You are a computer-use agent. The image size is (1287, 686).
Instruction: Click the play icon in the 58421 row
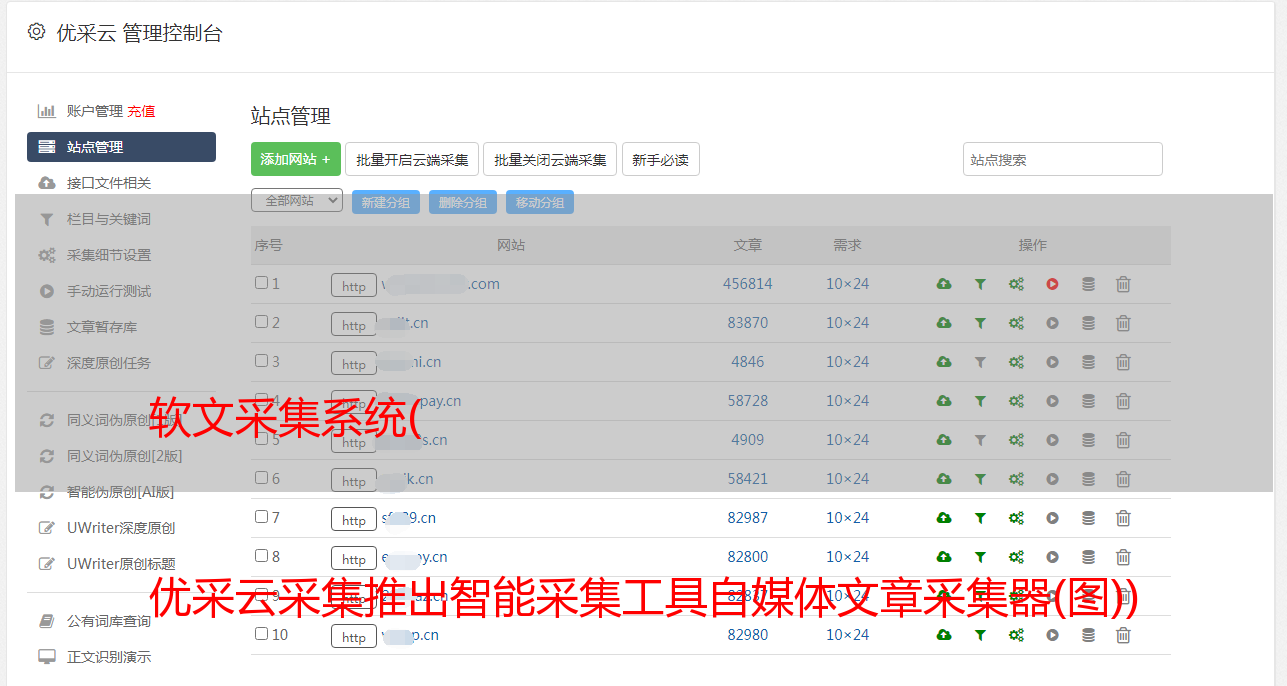coord(1052,479)
